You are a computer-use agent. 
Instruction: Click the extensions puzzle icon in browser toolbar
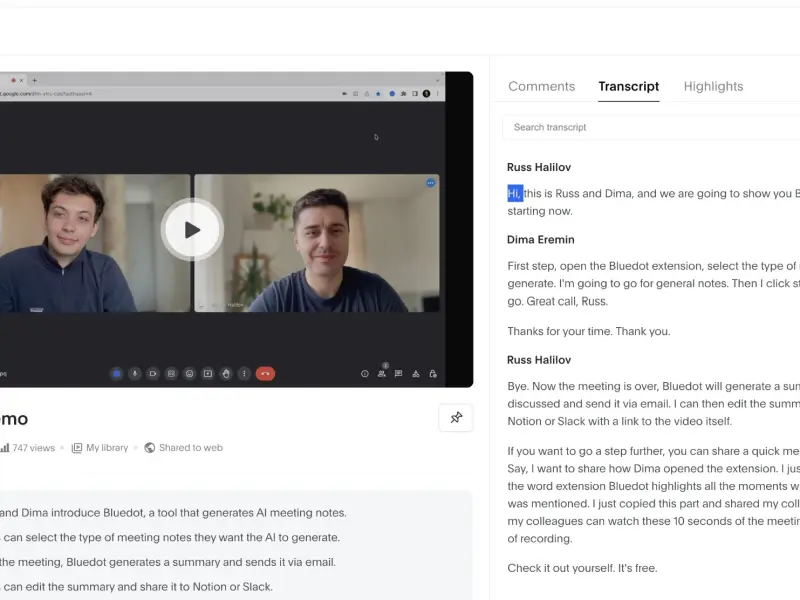coord(404,94)
